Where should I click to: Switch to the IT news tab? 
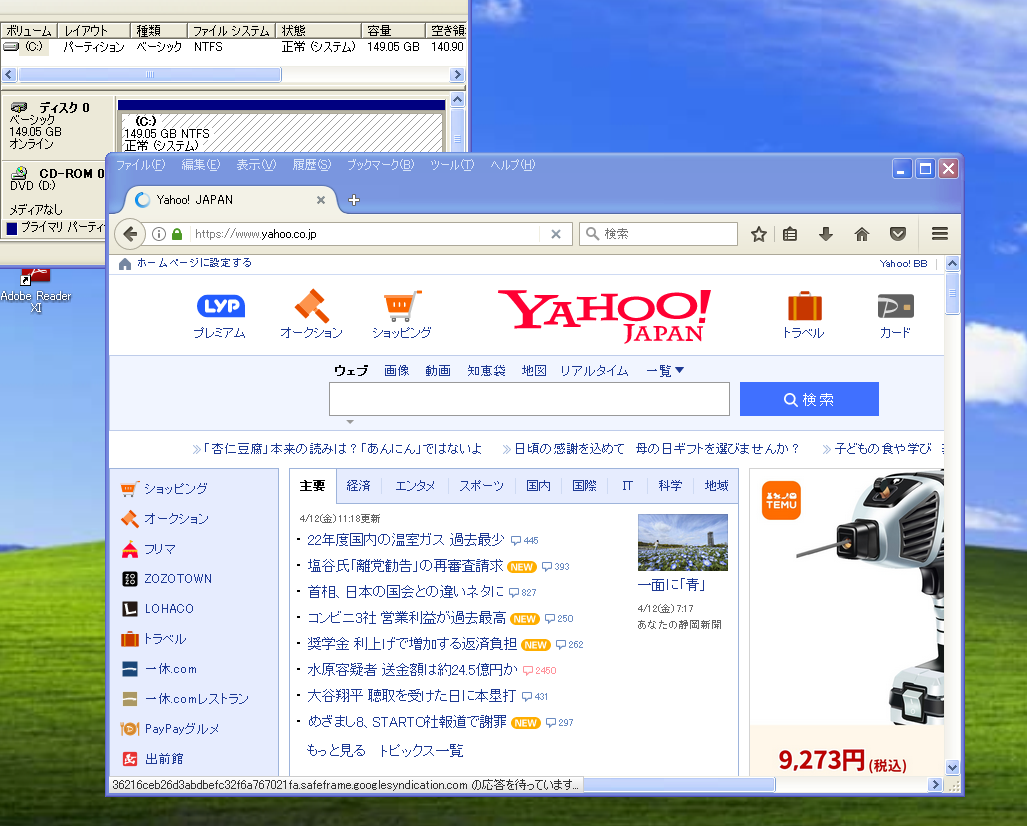tap(627, 485)
